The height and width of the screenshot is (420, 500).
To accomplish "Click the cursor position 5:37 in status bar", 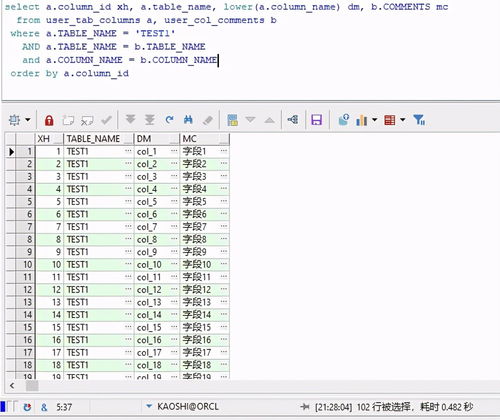I will [64, 407].
